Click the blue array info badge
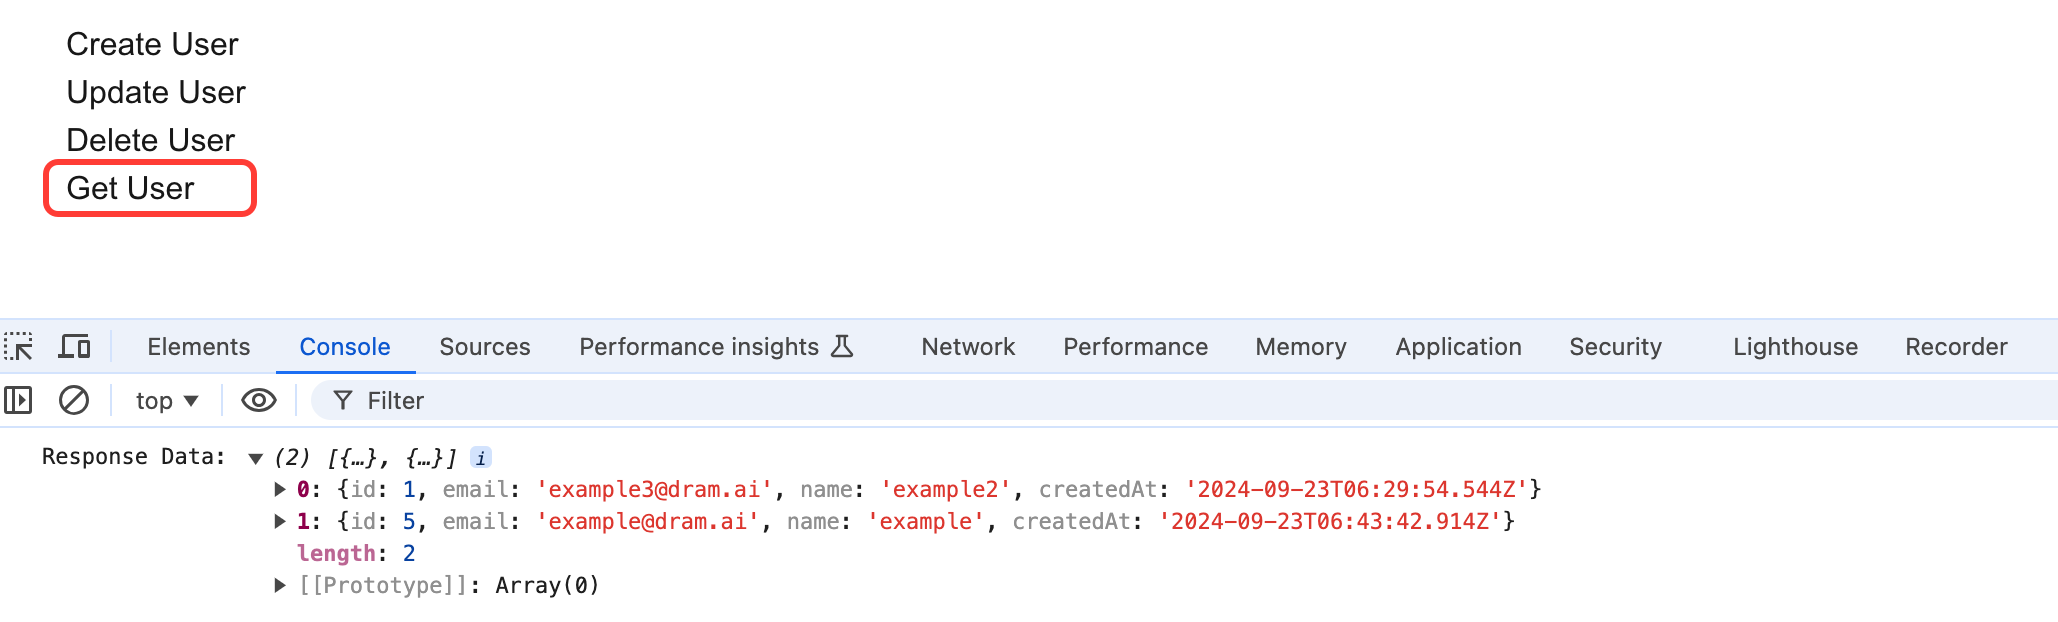 [481, 458]
